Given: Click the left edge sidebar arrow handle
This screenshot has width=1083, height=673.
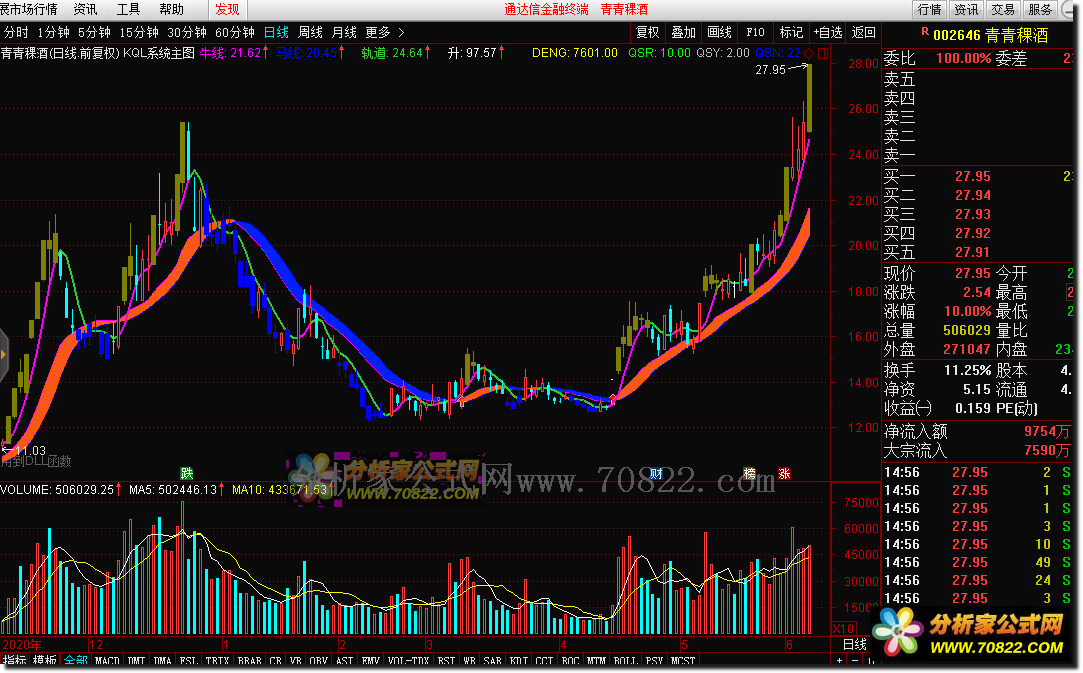Looking at the screenshot, I should pyautogui.click(x=3, y=354).
